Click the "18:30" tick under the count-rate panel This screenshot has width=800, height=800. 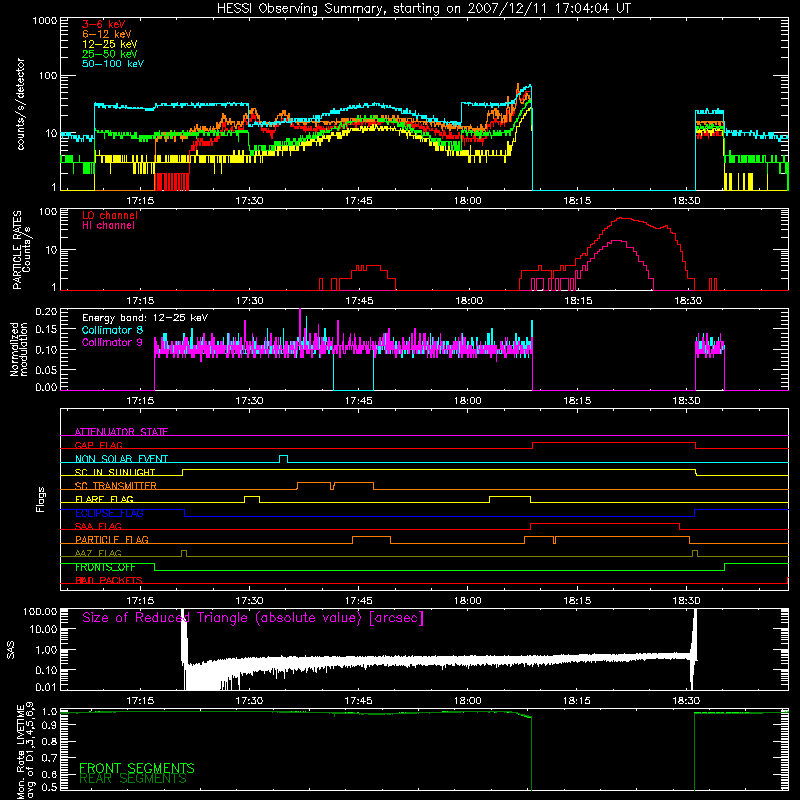(686, 201)
